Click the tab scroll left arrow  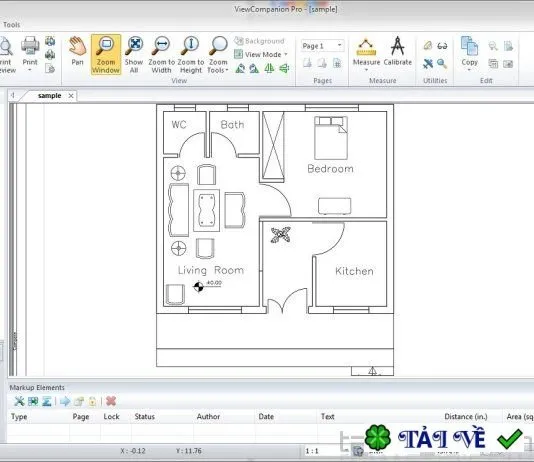coord(13,95)
